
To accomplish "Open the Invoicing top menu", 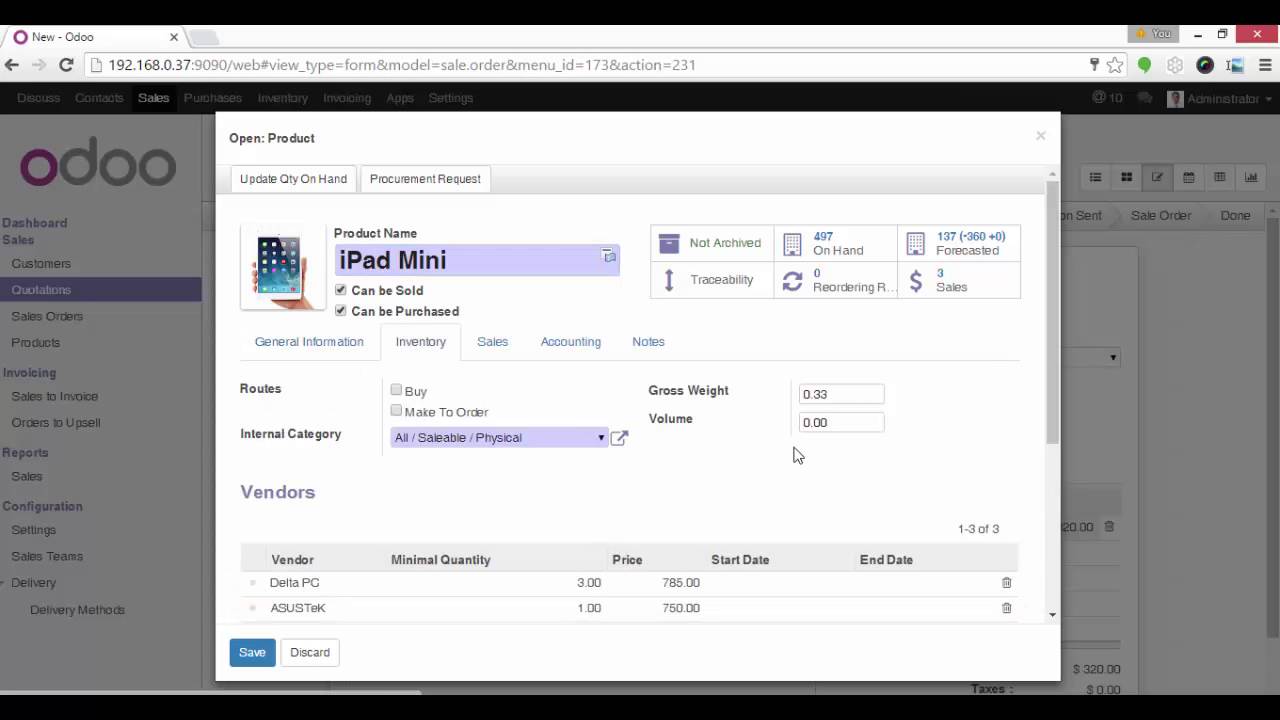I will [347, 98].
